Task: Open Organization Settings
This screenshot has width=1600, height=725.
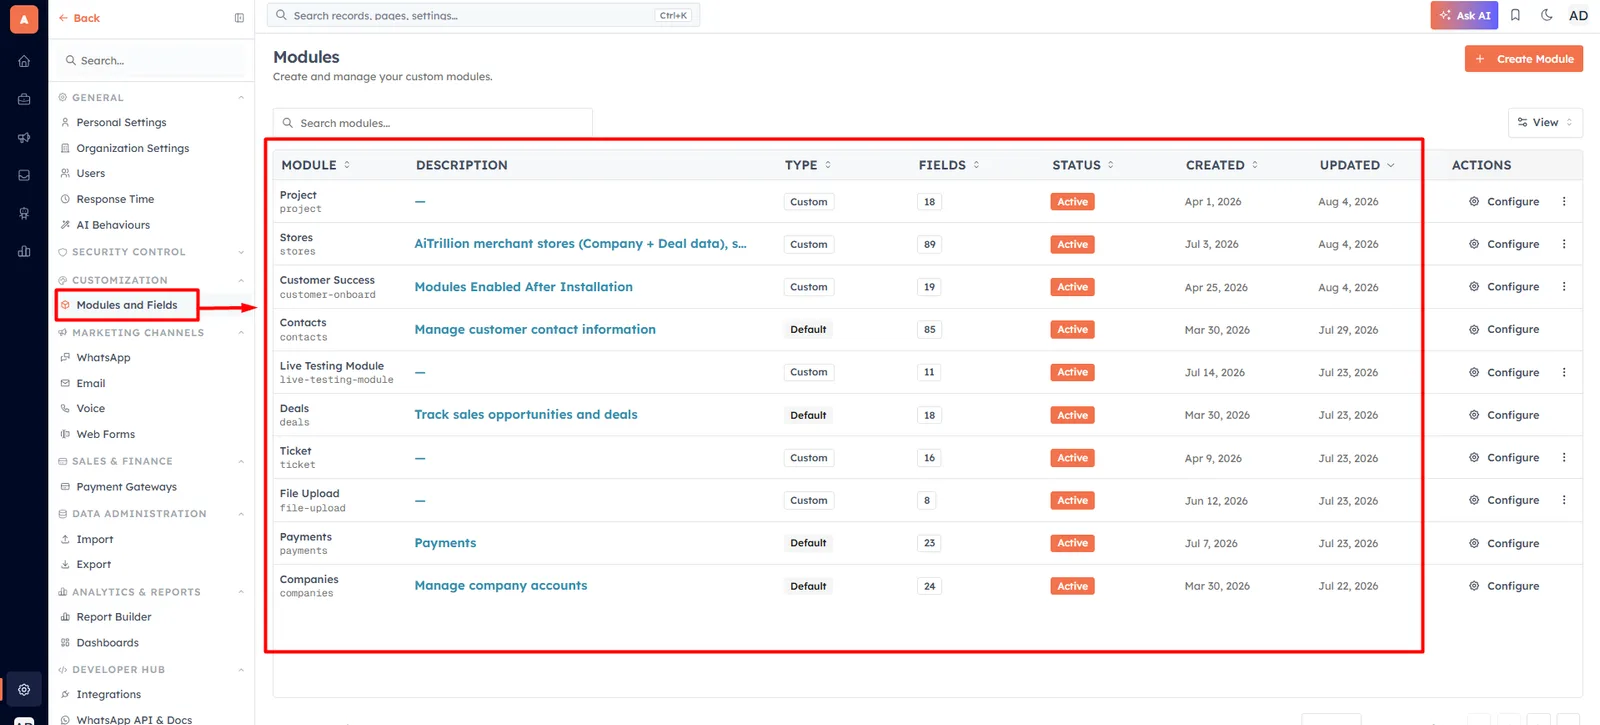Action: coord(132,148)
